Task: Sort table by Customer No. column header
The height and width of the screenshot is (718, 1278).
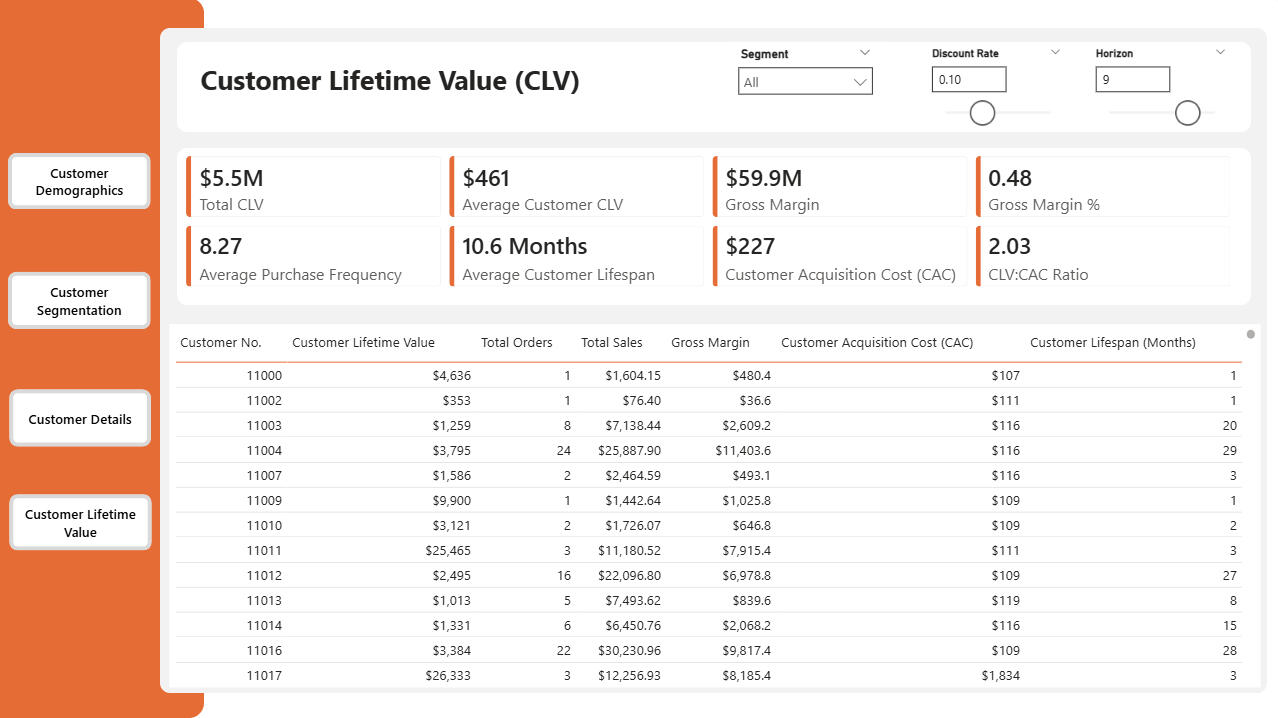Action: (221, 343)
